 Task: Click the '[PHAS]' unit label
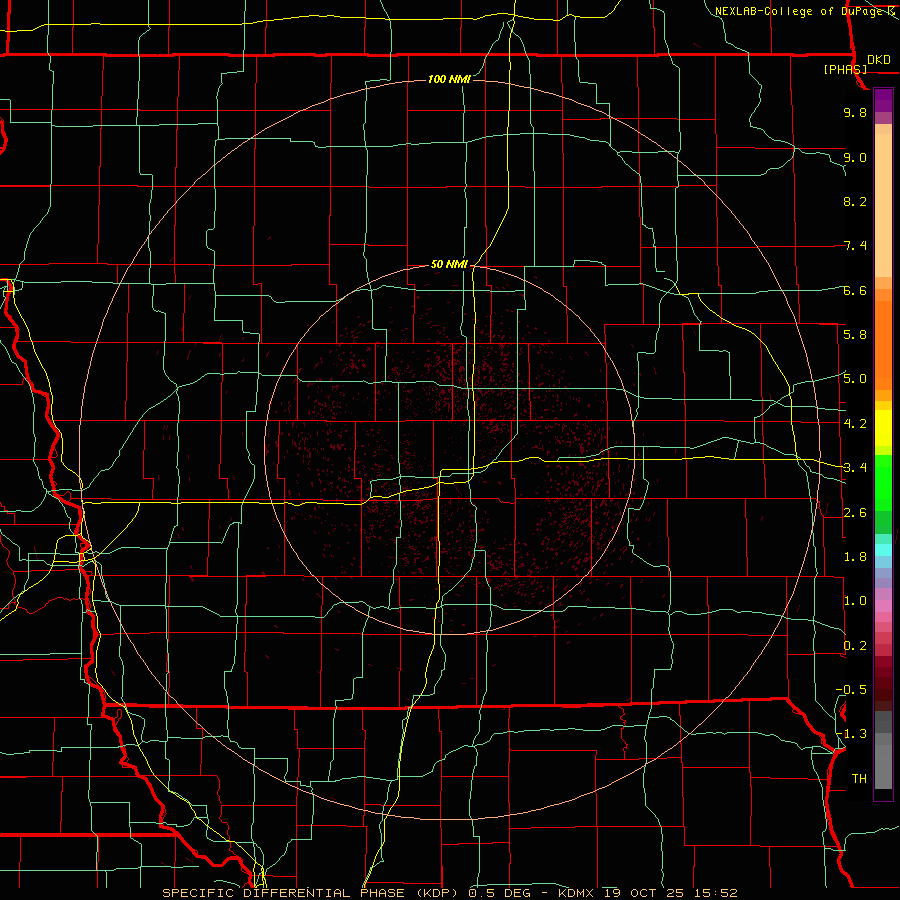coord(845,69)
